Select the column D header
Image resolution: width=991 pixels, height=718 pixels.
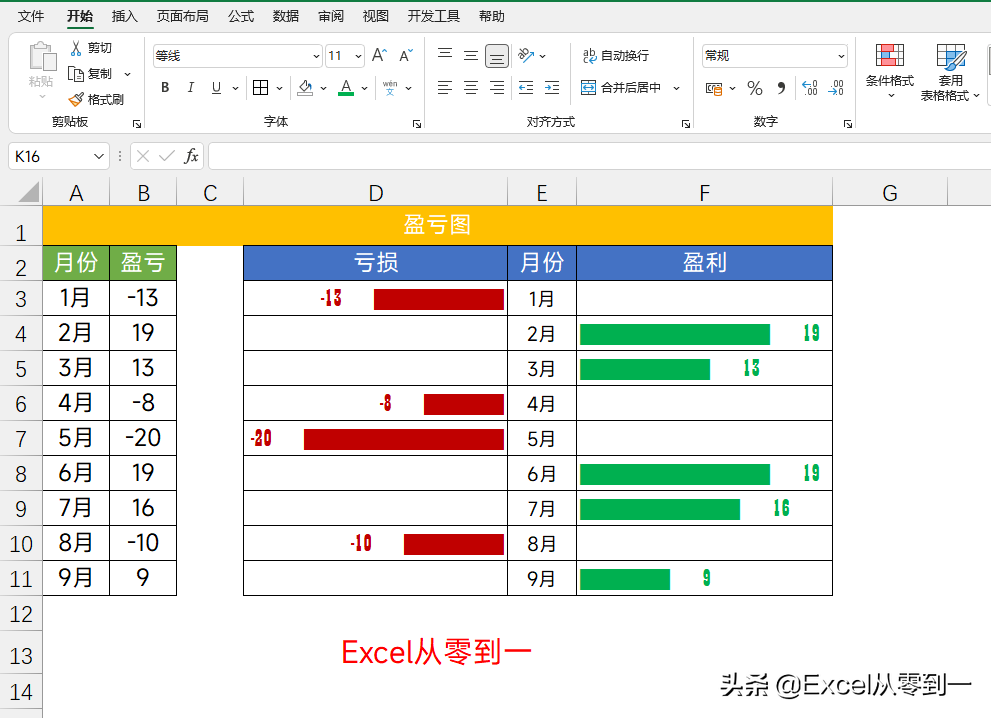(375, 193)
